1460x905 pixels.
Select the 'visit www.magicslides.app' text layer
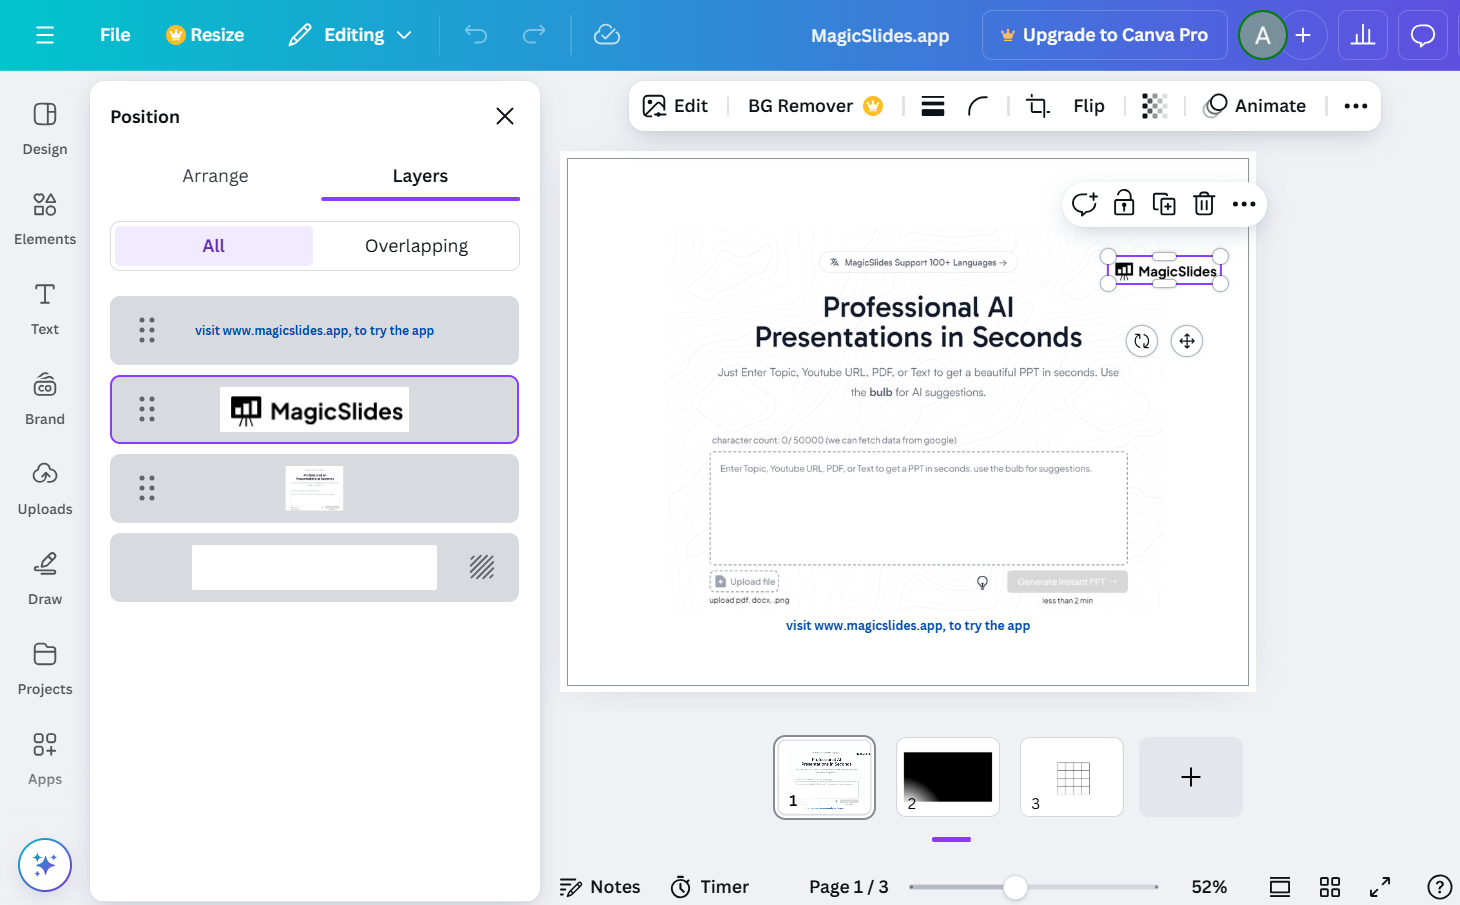coord(314,330)
